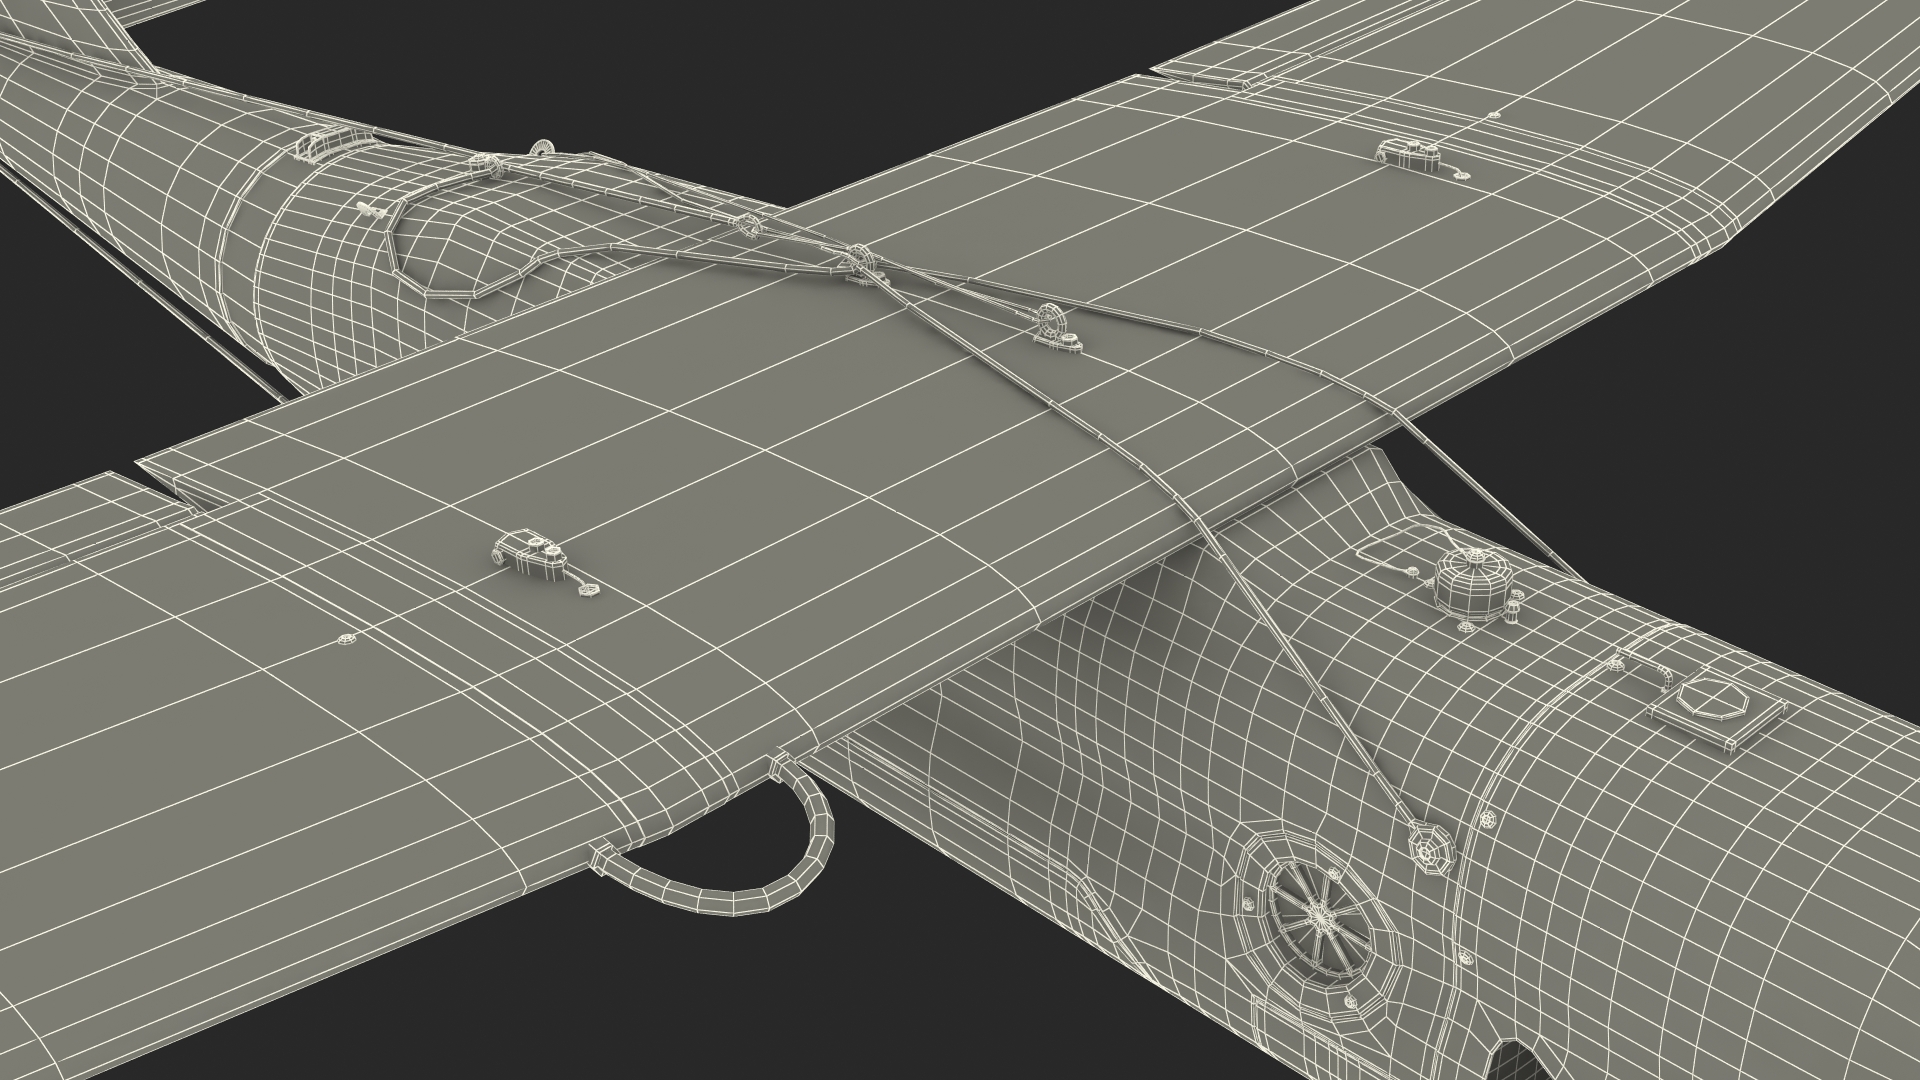This screenshot has width=1920, height=1080.
Task: Click the circular fan vent on the fuselage
Action: click(1320, 916)
